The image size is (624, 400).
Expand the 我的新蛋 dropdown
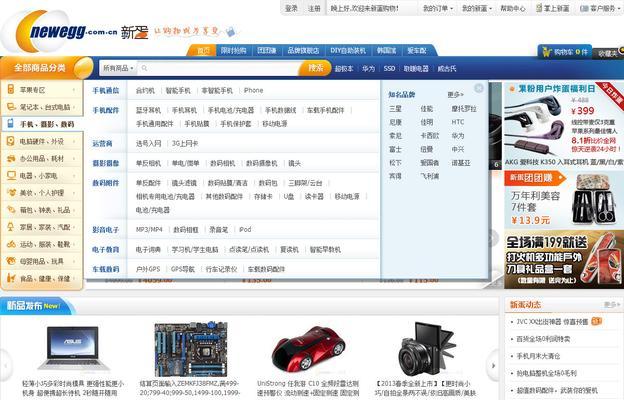pos(477,8)
